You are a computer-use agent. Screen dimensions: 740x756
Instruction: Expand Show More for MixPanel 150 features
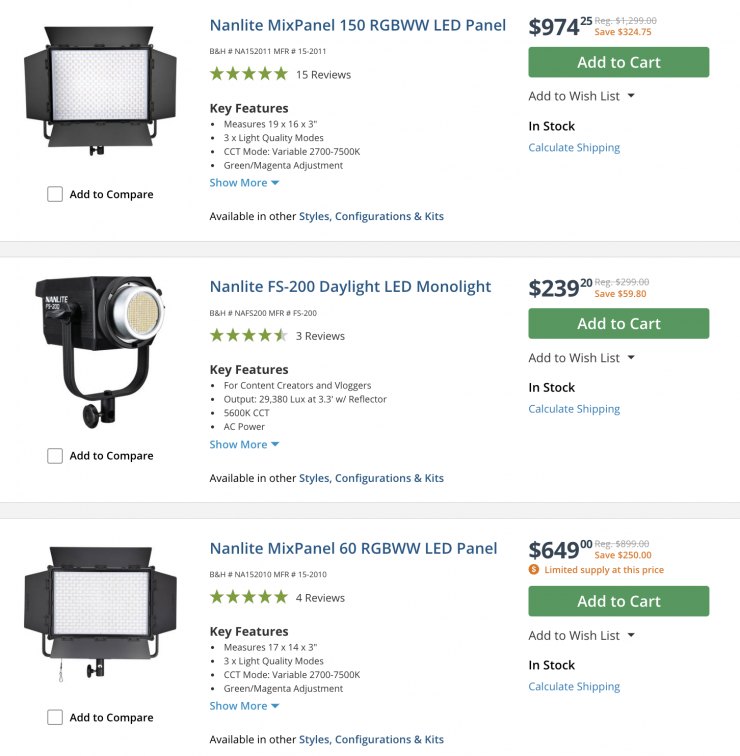click(x=244, y=183)
